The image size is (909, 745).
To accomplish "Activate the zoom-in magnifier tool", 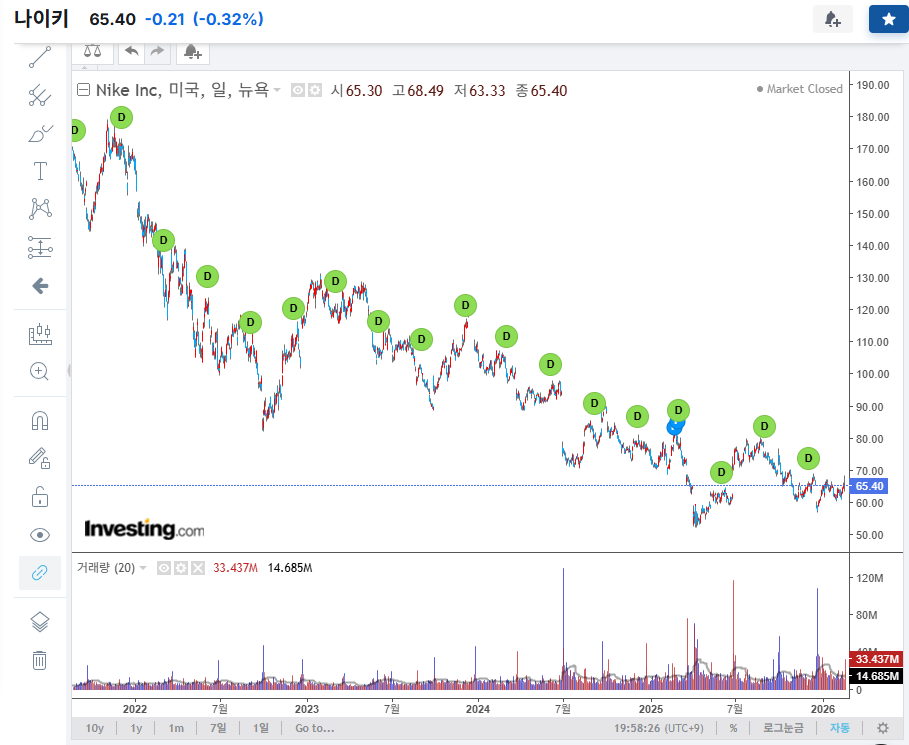I will pos(40,372).
